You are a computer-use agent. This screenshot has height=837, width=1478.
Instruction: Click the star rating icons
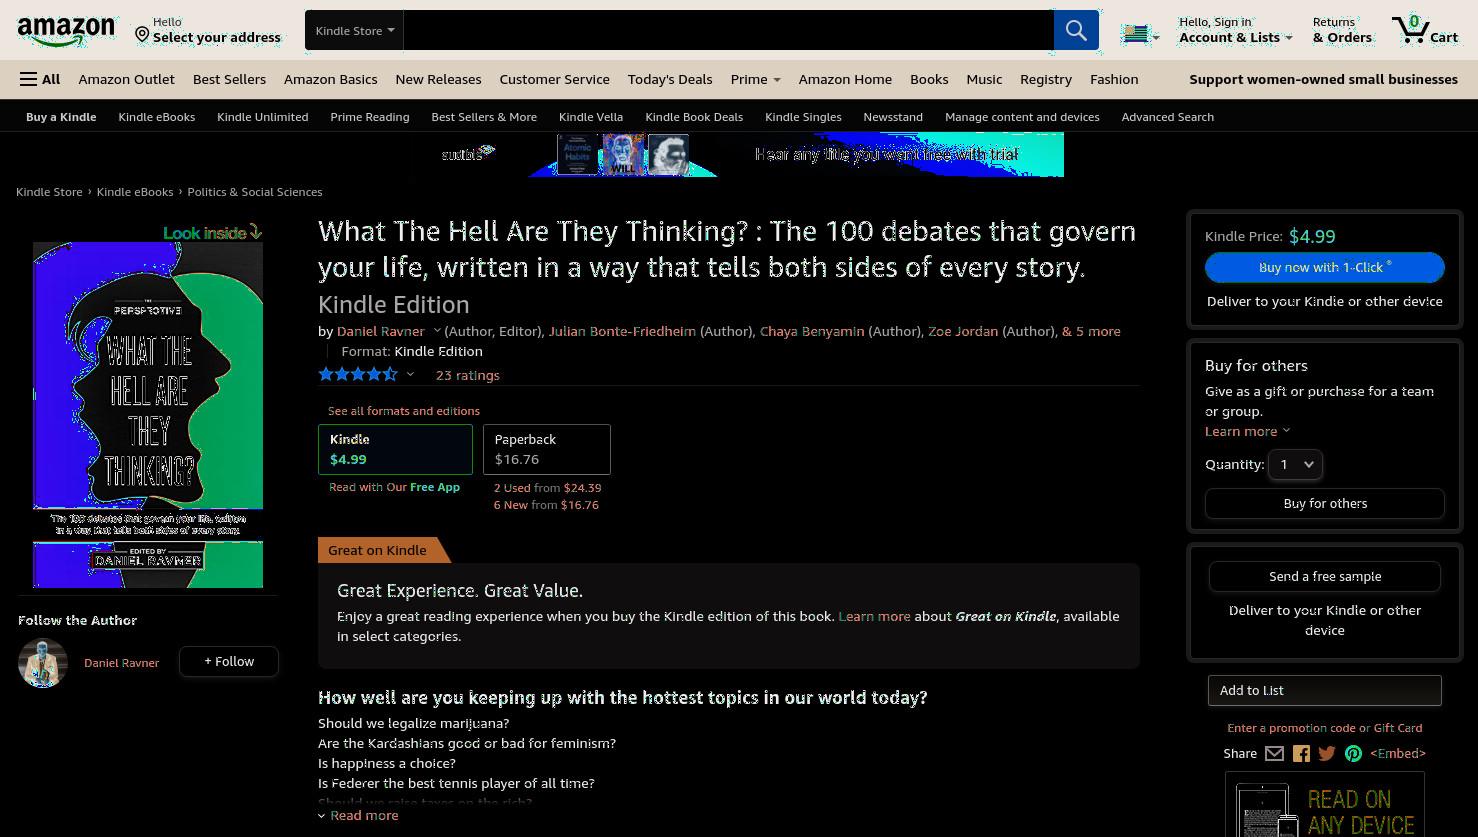click(x=358, y=375)
